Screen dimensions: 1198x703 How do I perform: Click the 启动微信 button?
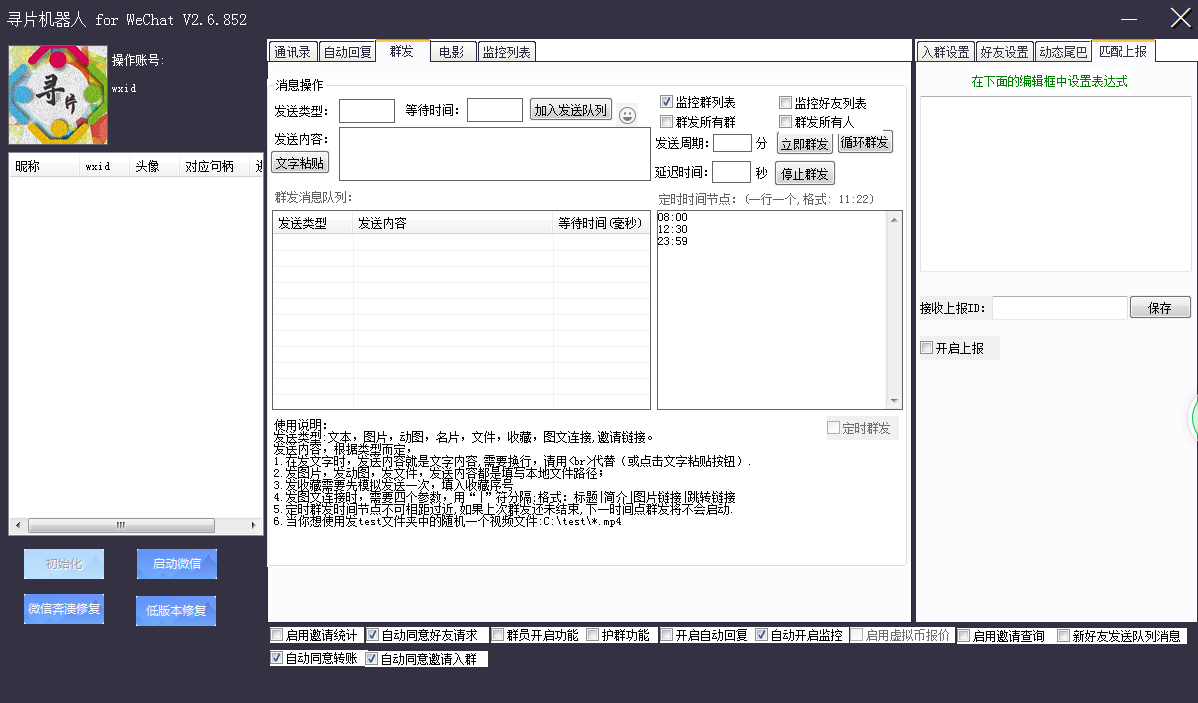click(x=176, y=564)
